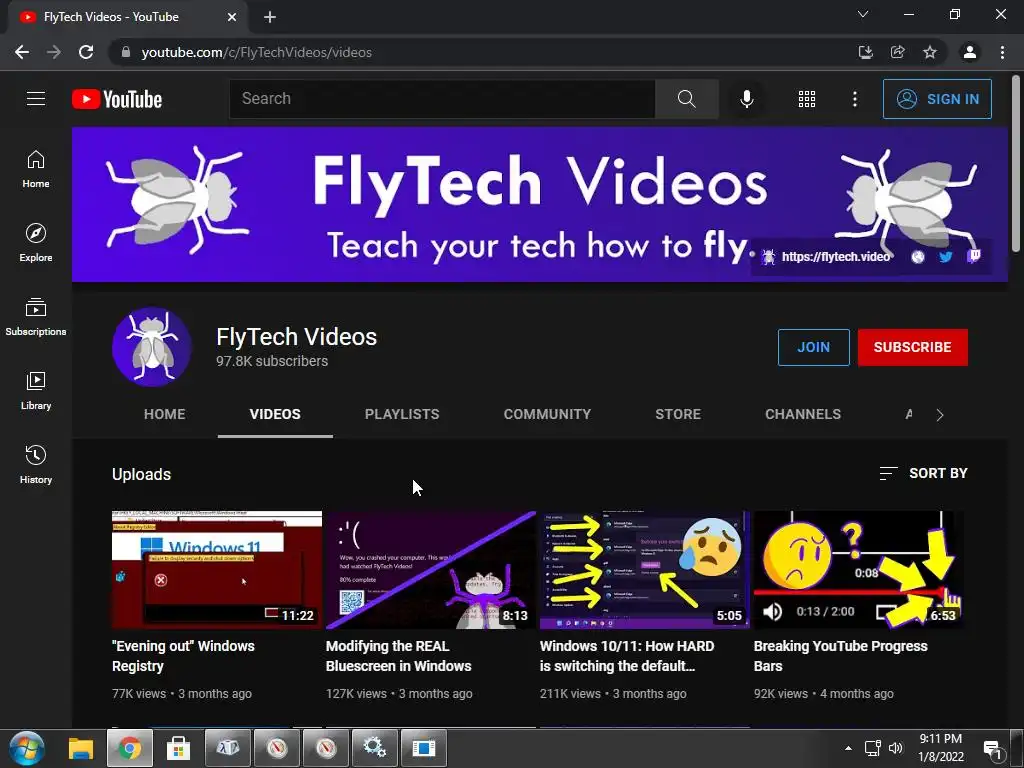1024x768 pixels.
Task: Open the YouTube hamburger guide menu
Action: tap(36, 99)
